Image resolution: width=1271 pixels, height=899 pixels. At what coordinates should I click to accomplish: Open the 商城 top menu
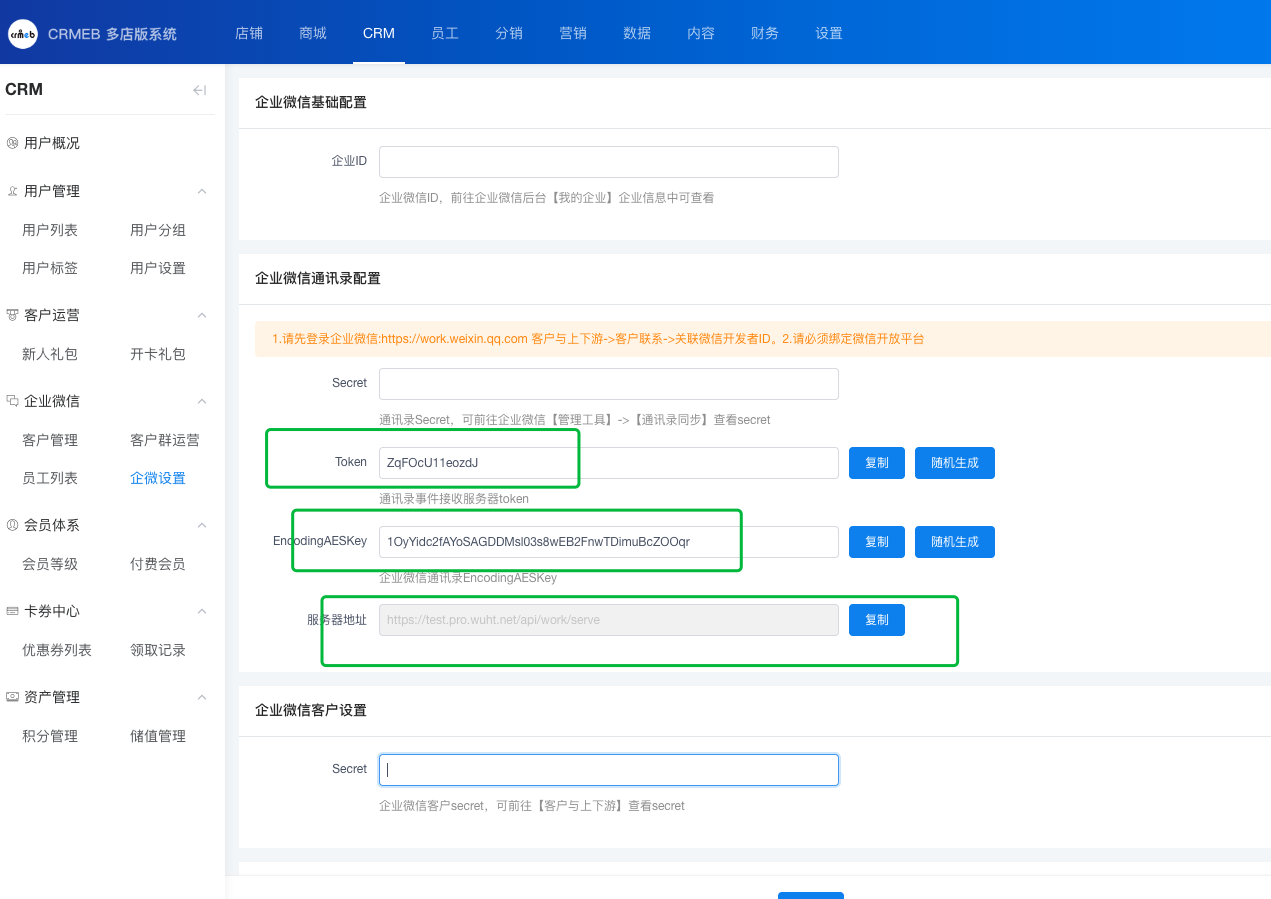pyautogui.click(x=313, y=33)
